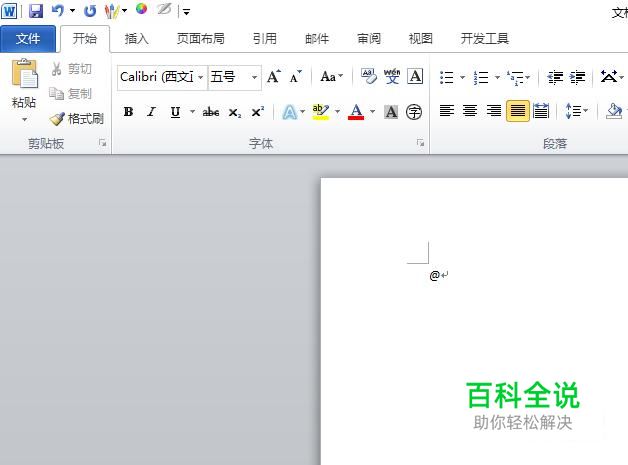
Task: Click the Redo icon in quick access toolbar
Action: [90, 11]
